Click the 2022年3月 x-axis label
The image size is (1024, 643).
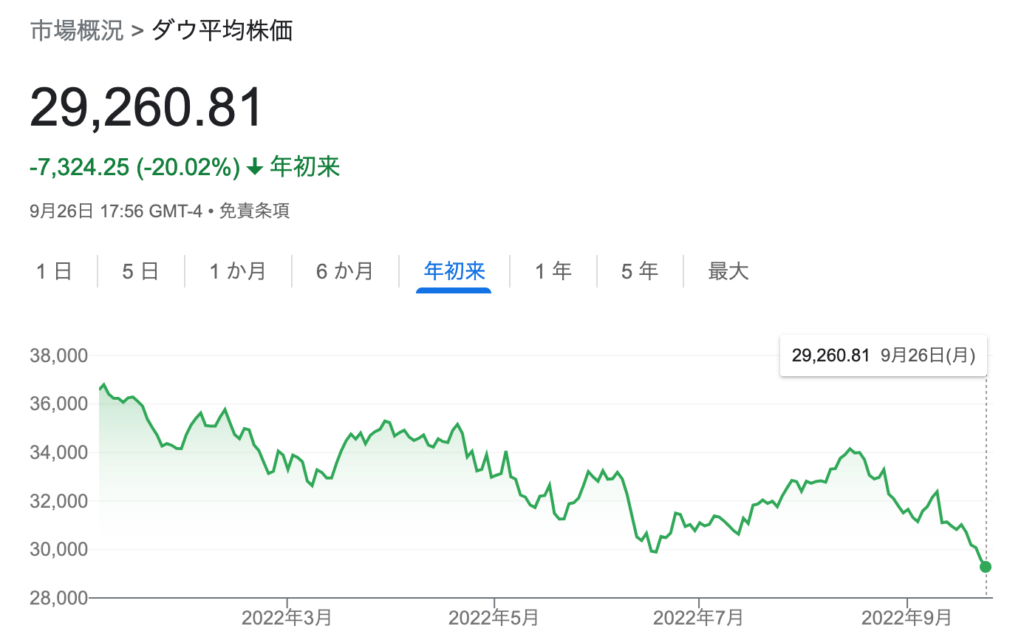coord(287,618)
